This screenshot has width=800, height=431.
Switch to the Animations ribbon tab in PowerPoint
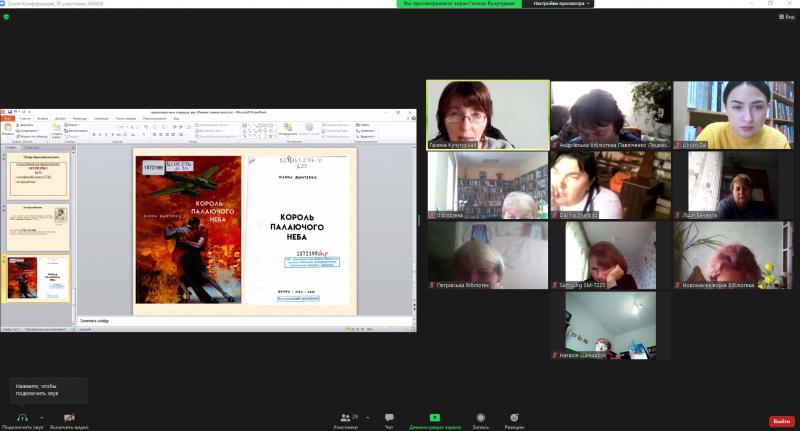coord(101,118)
